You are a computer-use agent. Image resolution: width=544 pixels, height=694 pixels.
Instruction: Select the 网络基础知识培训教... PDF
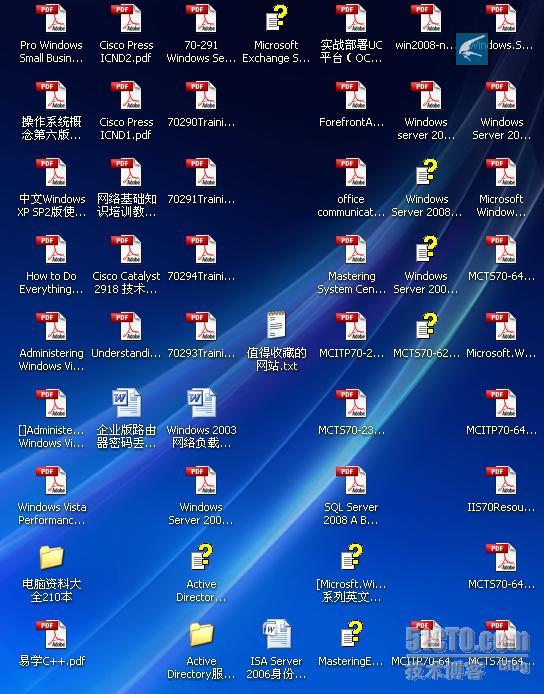(126, 173)
